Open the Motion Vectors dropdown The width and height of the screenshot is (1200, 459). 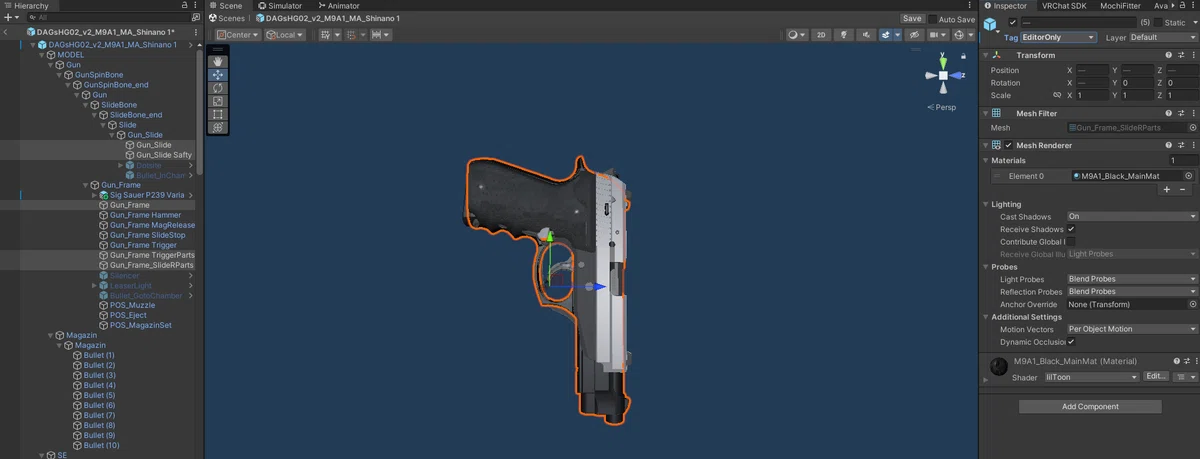tap(1131, 329)
